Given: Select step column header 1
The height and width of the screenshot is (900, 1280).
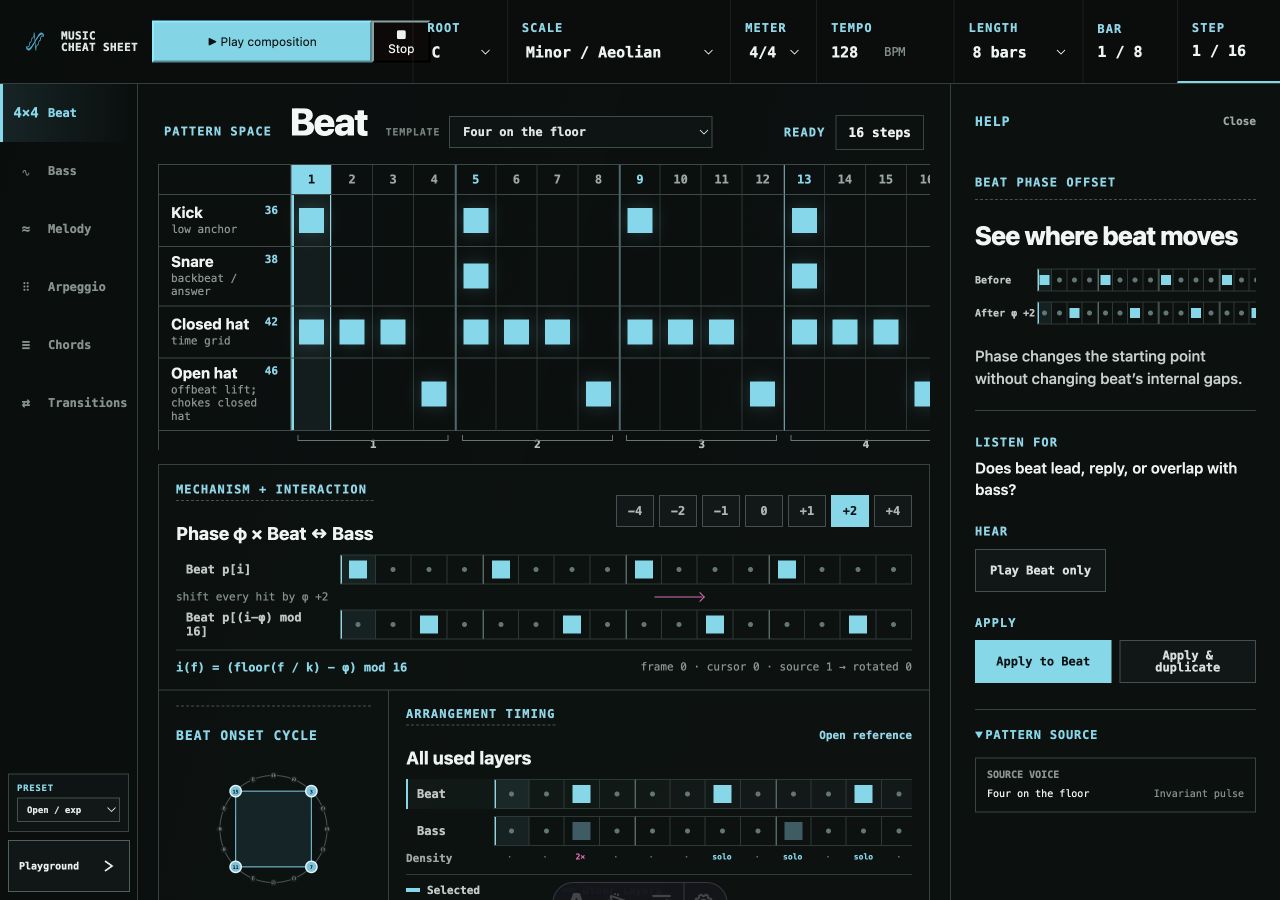Looking at the screenshot, I should (x=311, y=179).
